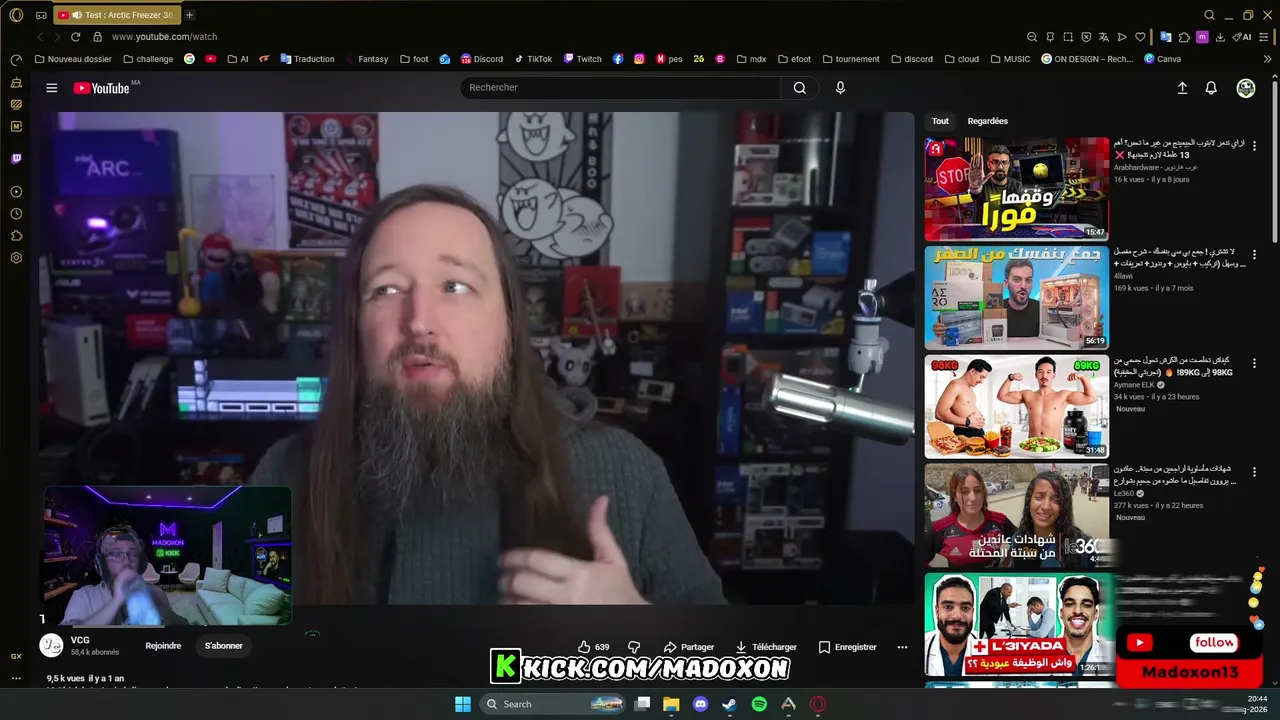
Task: Open Steam from the taskbar
Action: [x=730, y=704]
